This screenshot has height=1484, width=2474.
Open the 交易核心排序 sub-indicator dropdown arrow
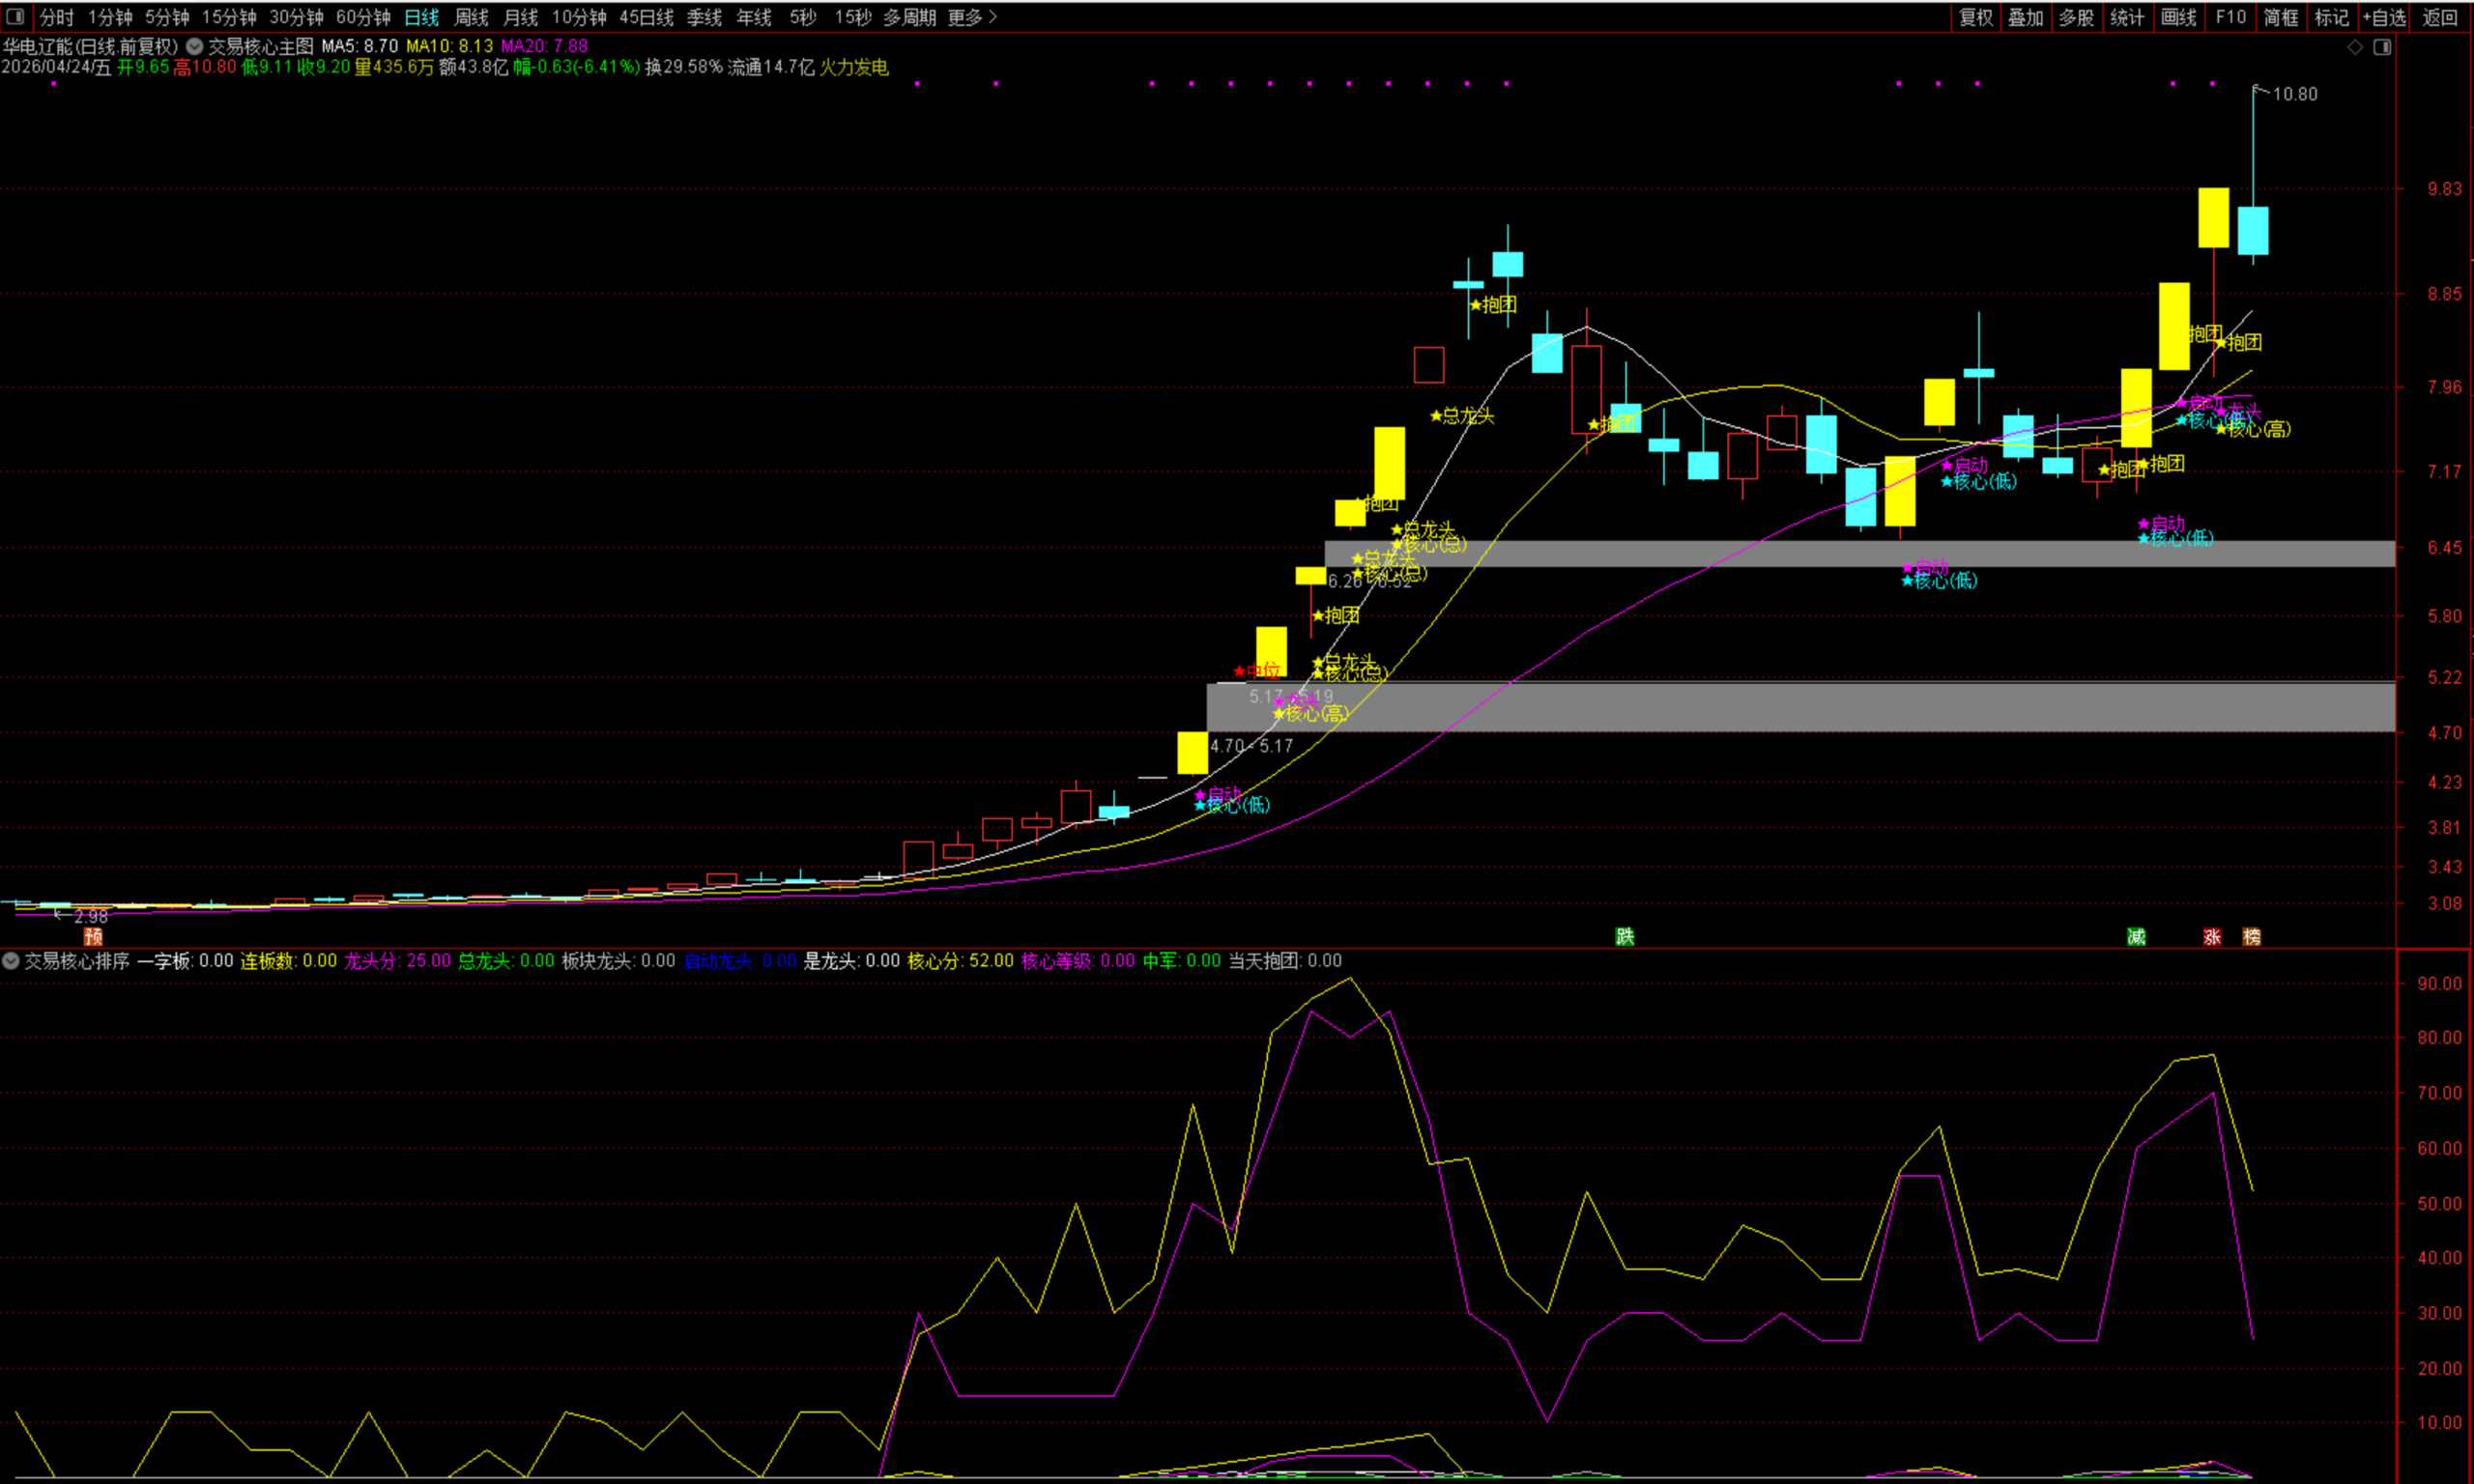click(x=11, y=961)
